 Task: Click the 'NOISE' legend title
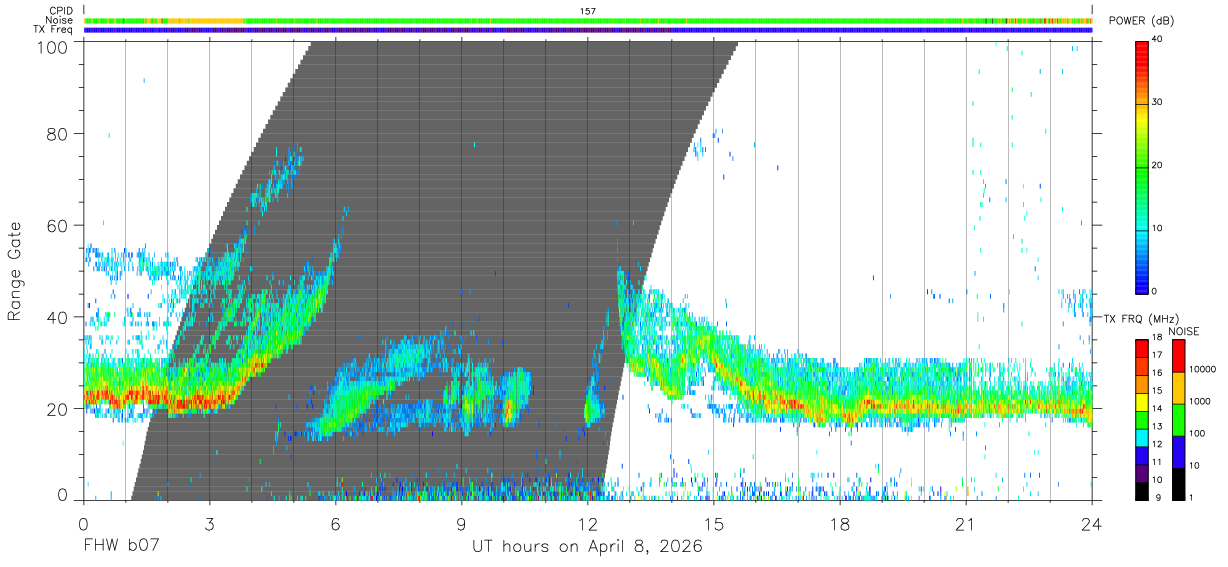(x=1183, y=331)
